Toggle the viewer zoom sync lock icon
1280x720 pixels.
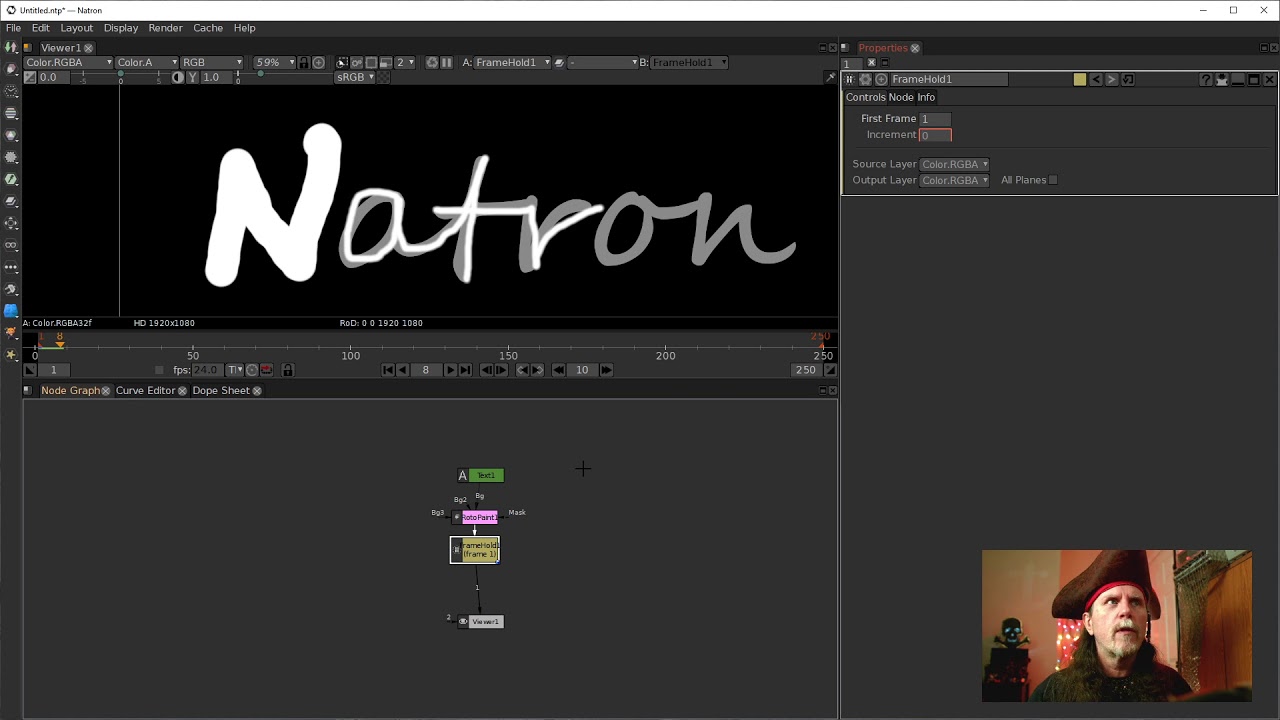(x=303, y=62)
